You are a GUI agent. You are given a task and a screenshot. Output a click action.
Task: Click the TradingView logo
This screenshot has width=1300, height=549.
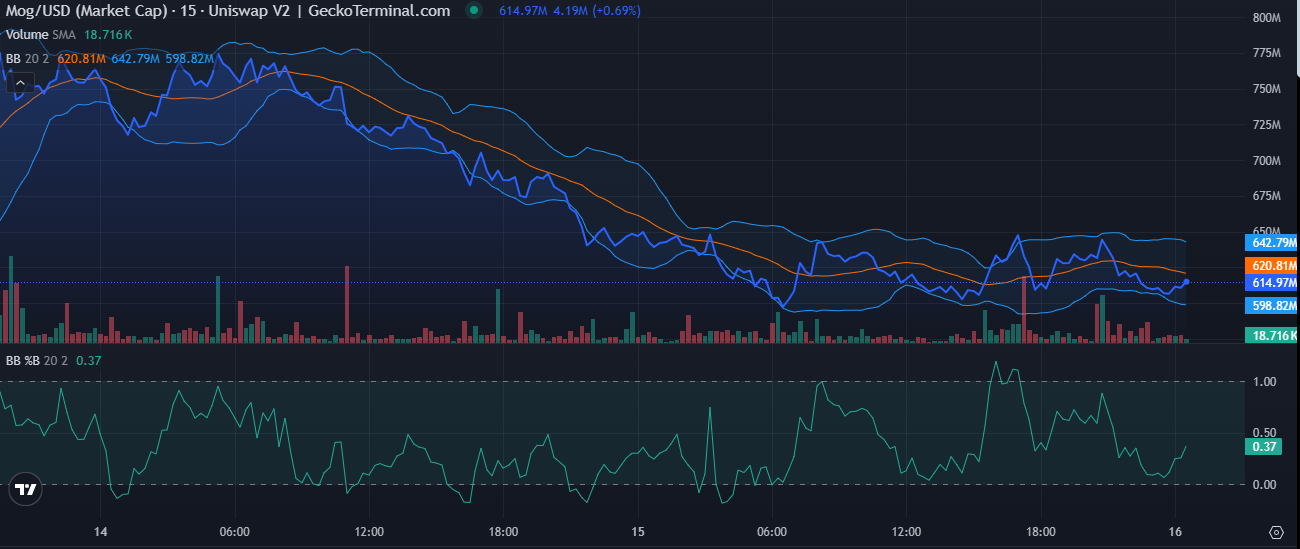(25, 491)
